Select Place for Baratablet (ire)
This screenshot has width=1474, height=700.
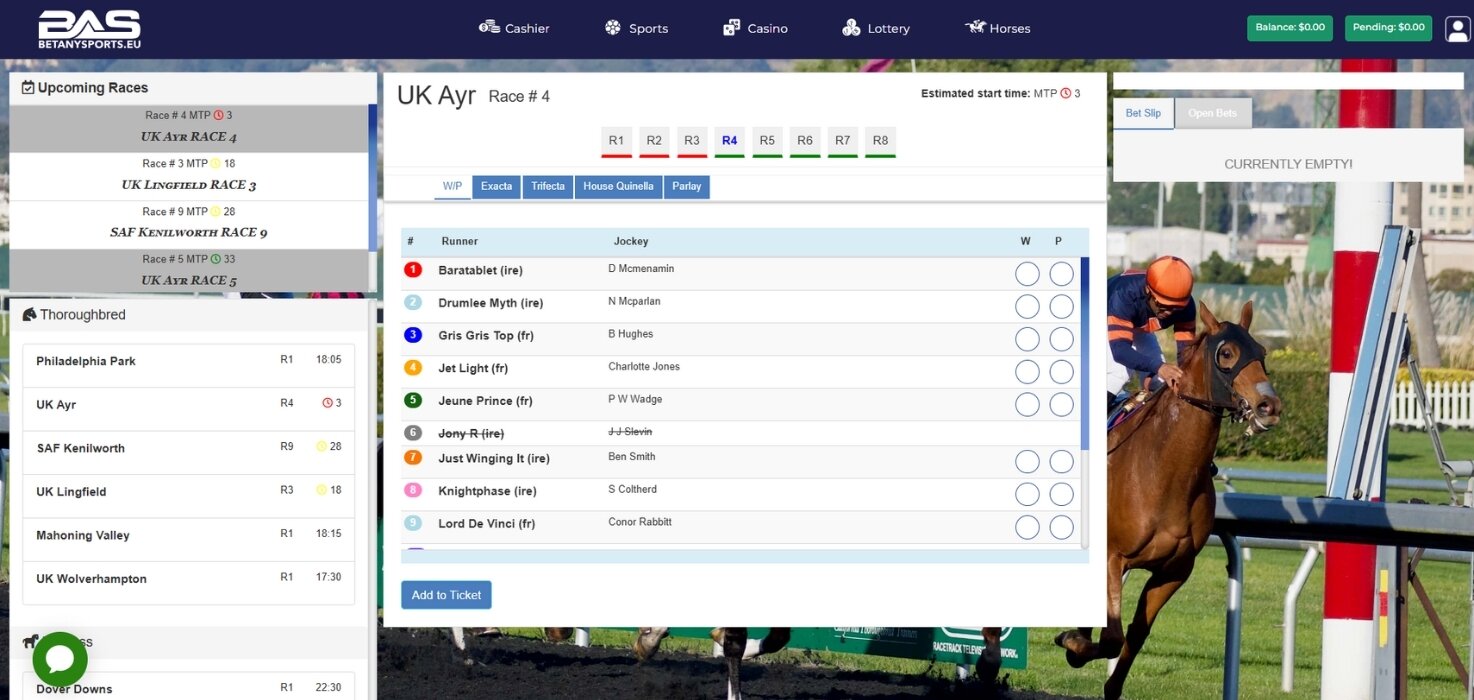pyautogui.click(x=1062, y=274)
